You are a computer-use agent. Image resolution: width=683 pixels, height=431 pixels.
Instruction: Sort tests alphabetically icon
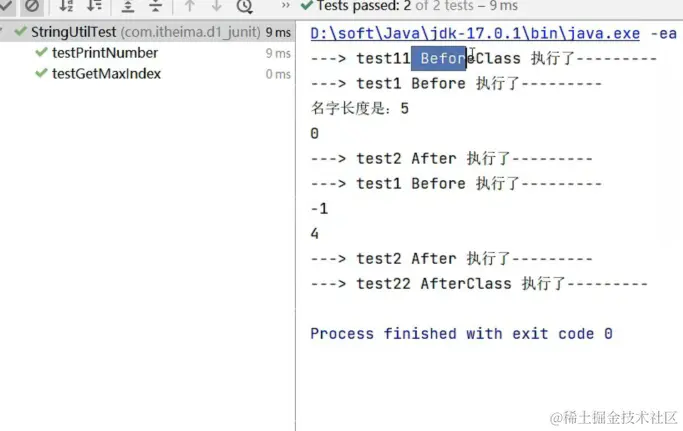pyautogui.click(x=66, y=6)
